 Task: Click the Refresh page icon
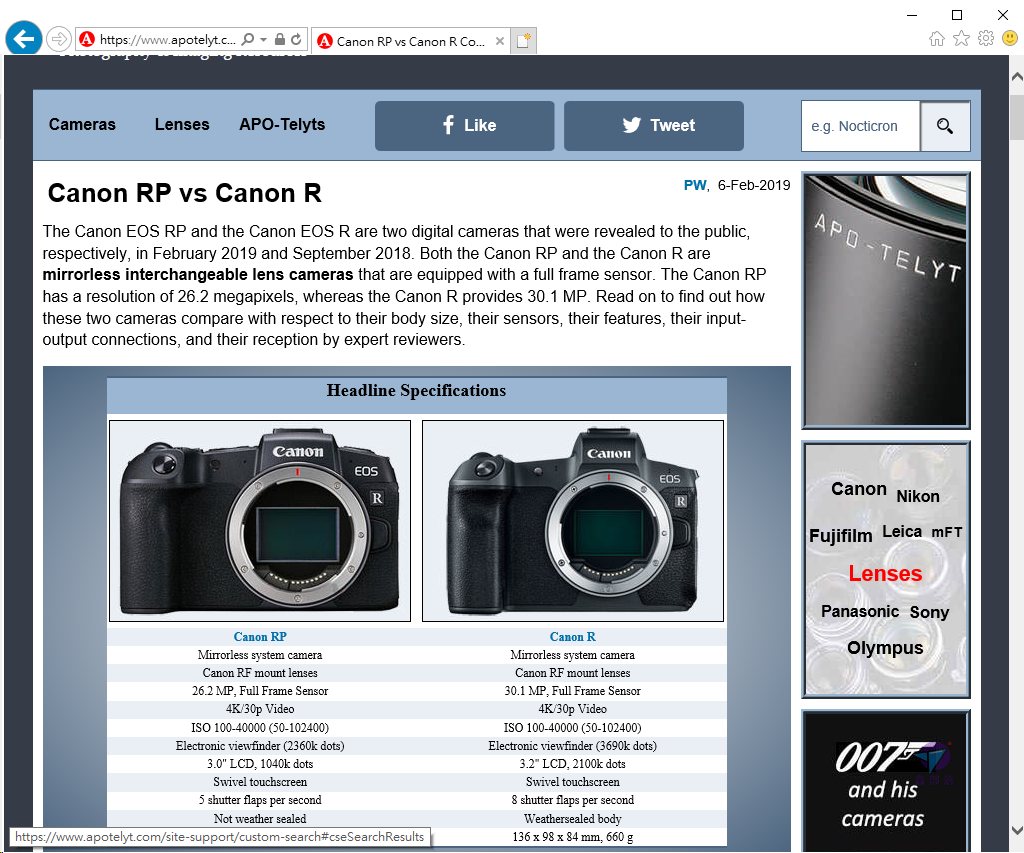pos(296,39)
